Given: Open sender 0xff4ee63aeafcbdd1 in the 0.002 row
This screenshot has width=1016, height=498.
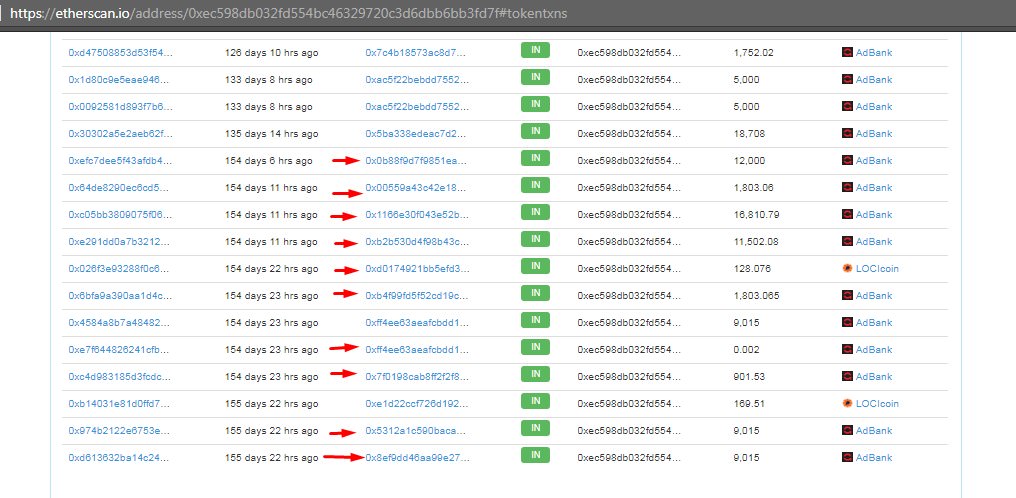Looking at the screenshot, I should coord(417,350).
